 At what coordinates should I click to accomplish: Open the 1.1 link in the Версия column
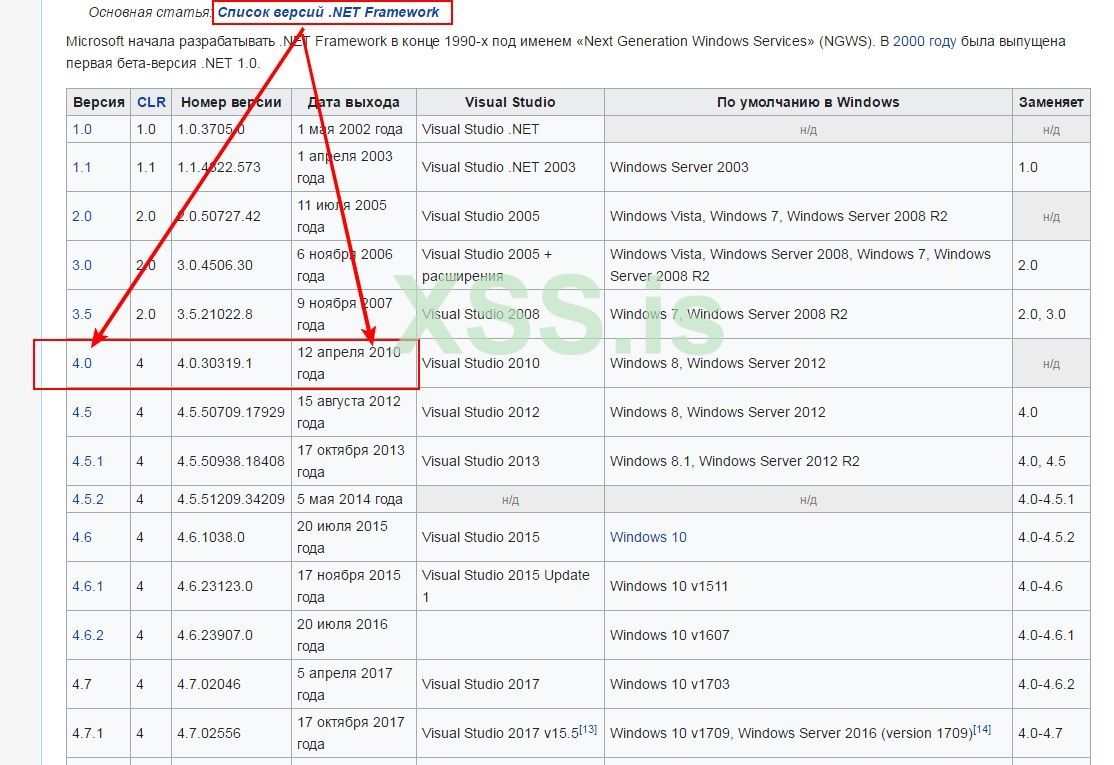[82, 167]
